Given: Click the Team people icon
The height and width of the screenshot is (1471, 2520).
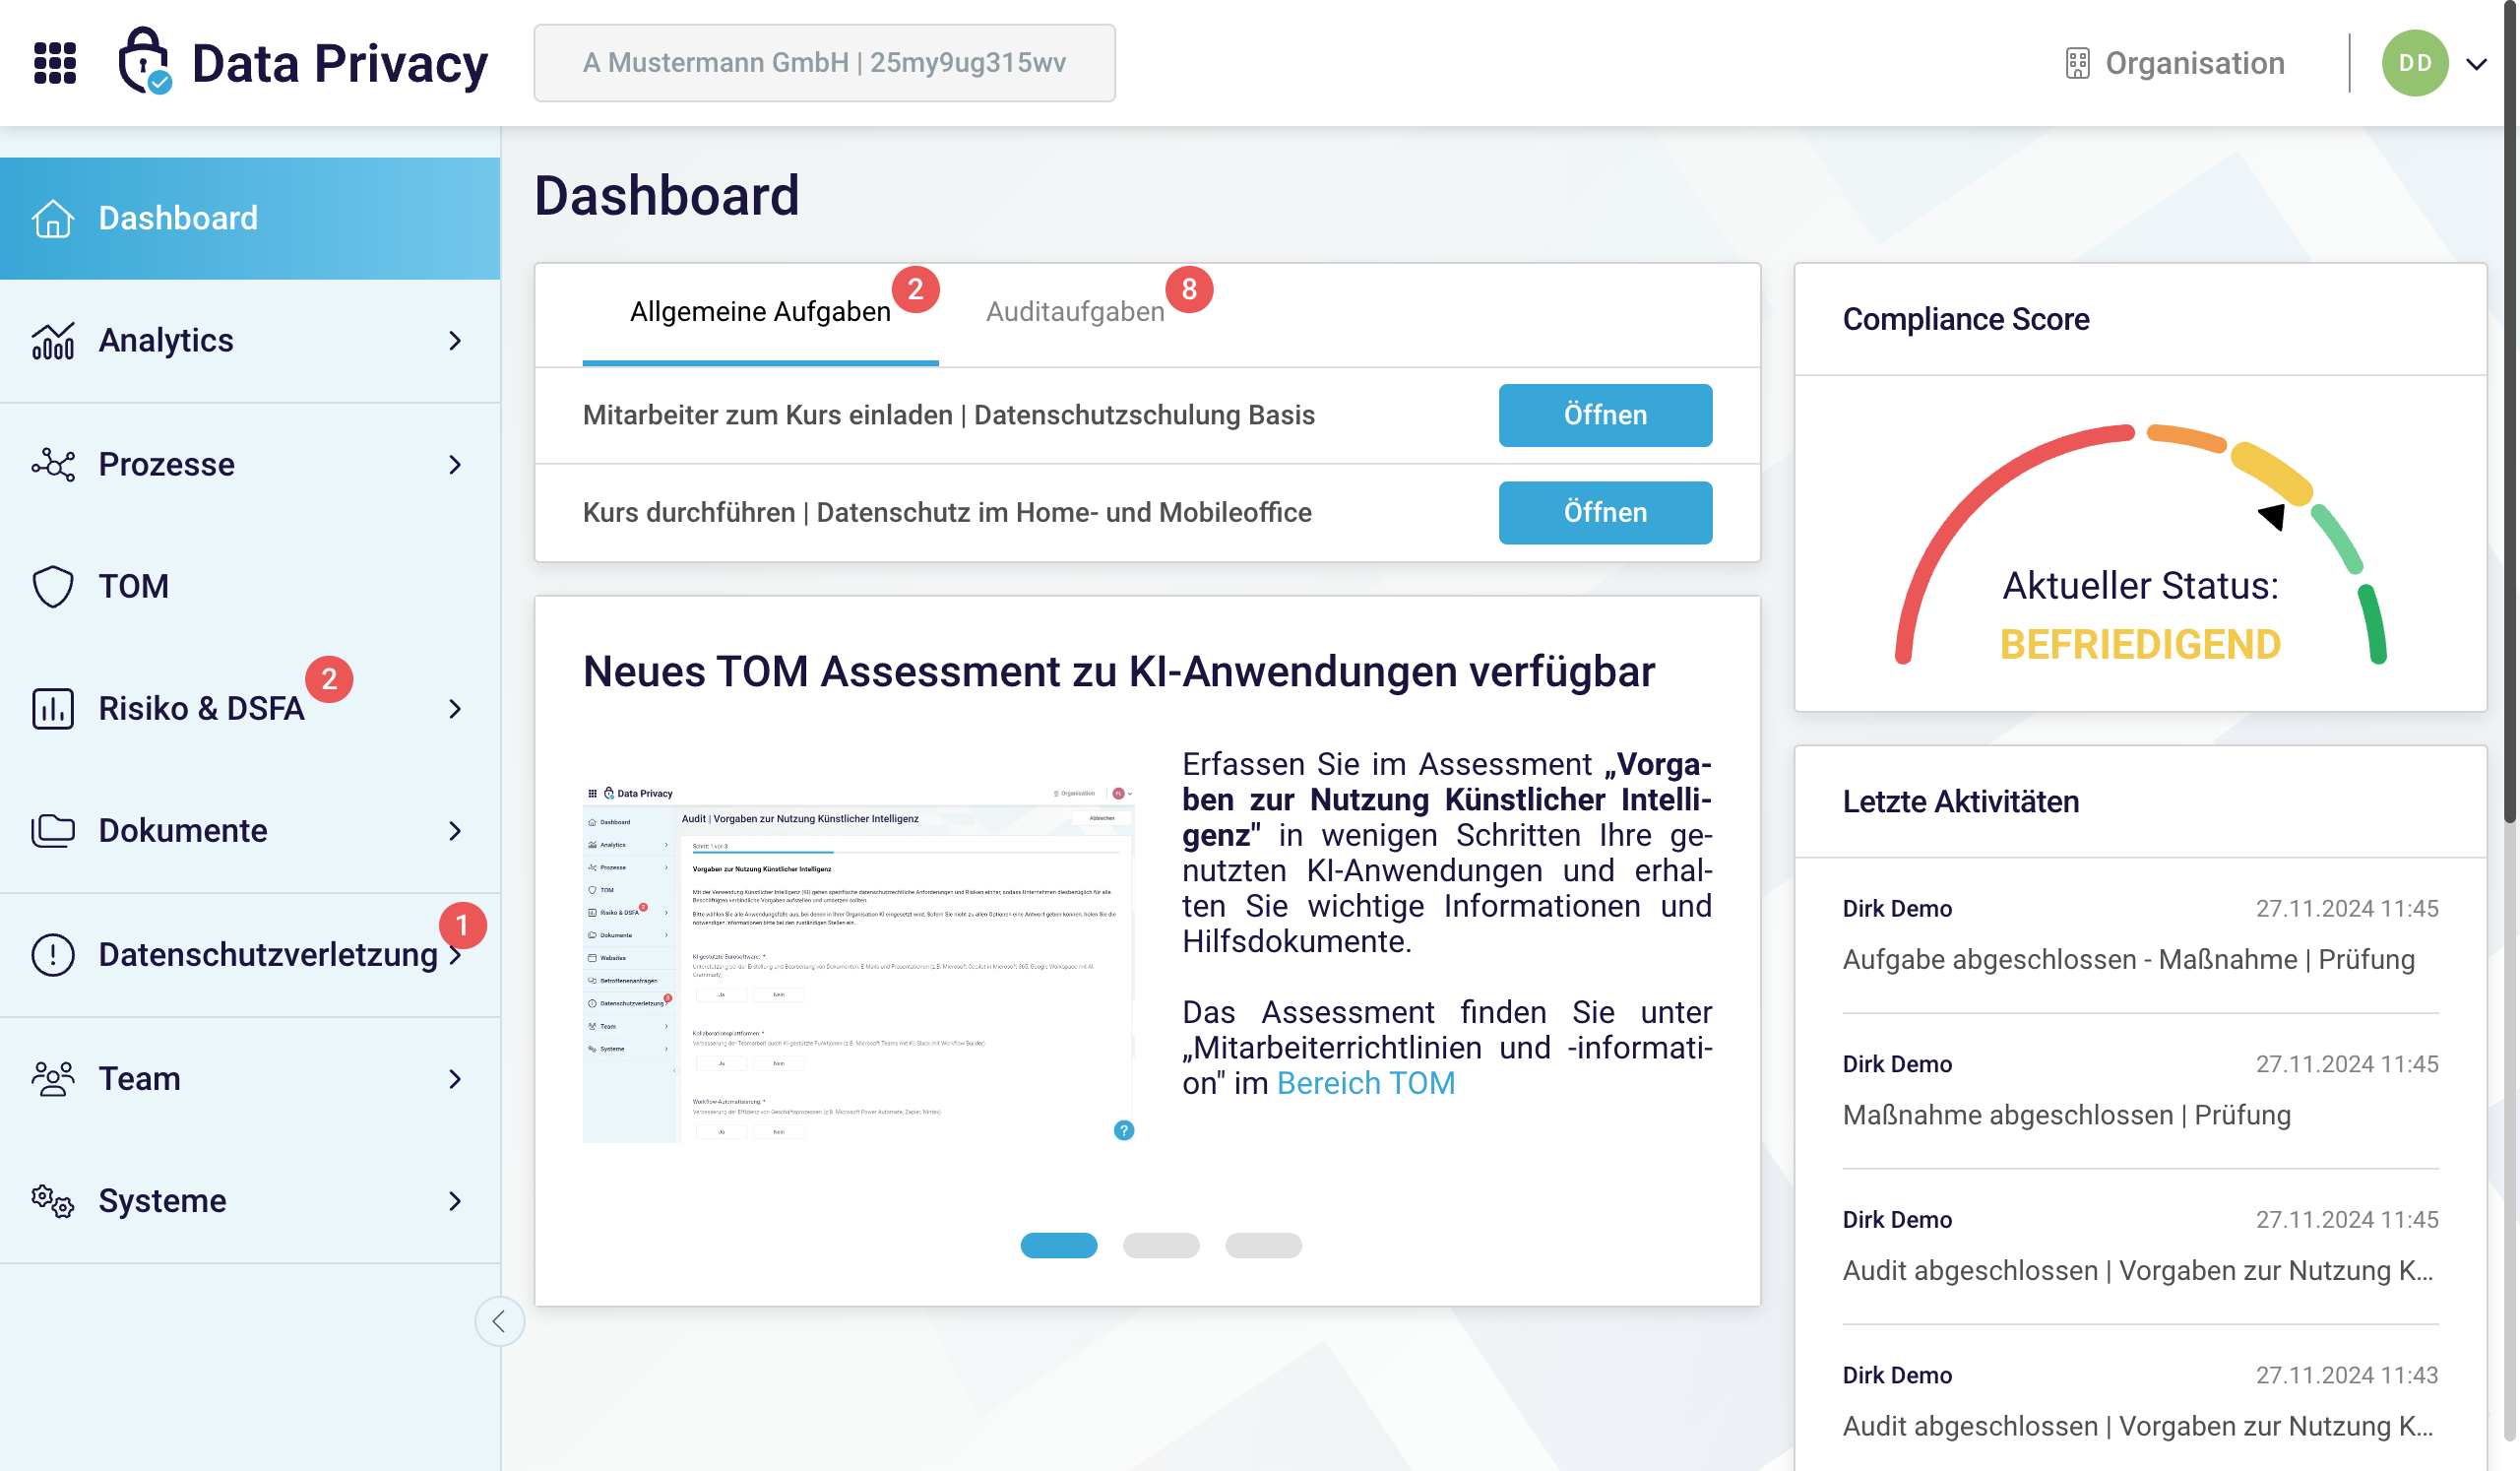Looking at the screenshot, I should coord(53,1079).
